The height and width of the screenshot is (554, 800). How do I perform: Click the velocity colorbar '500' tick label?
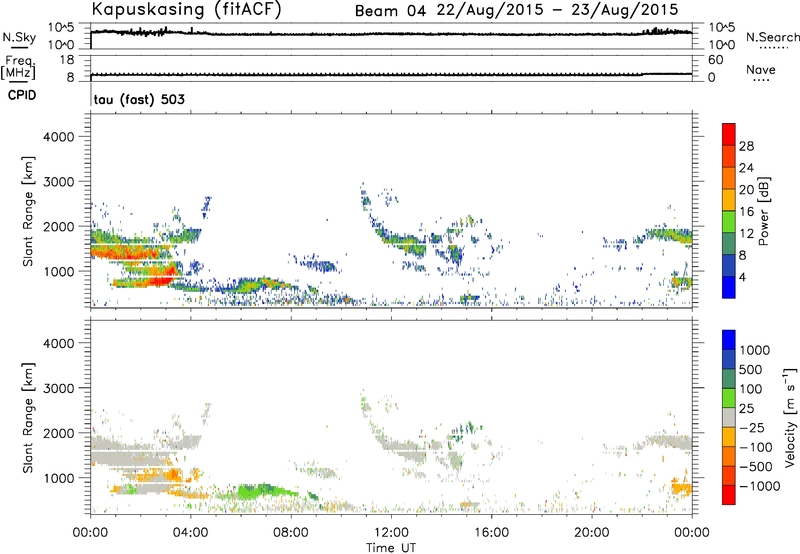[751, 369]
